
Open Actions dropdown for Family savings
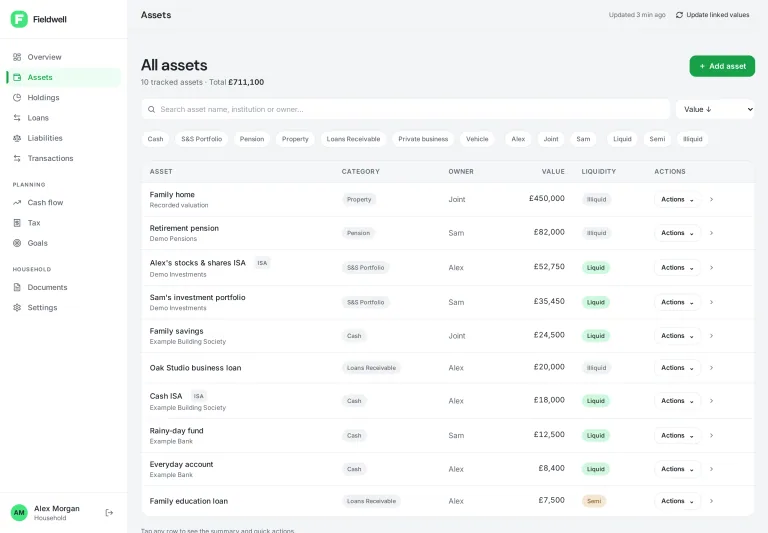pyautogui.click(x=677, y=336)
